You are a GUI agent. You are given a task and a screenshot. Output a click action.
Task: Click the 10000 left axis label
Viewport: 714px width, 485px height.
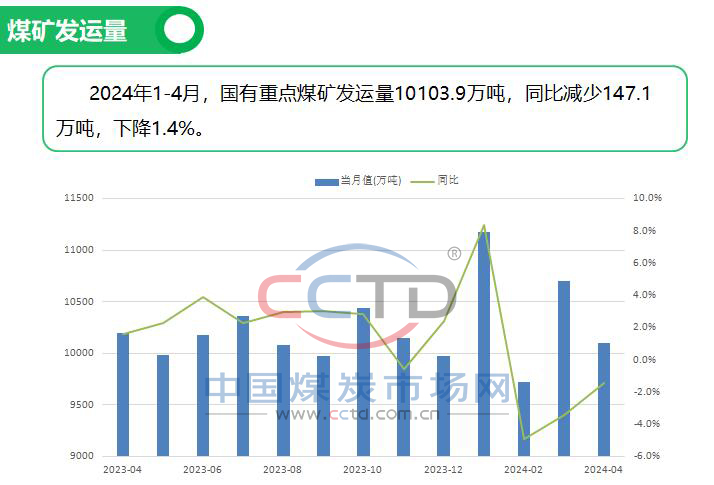coord(79,353)
